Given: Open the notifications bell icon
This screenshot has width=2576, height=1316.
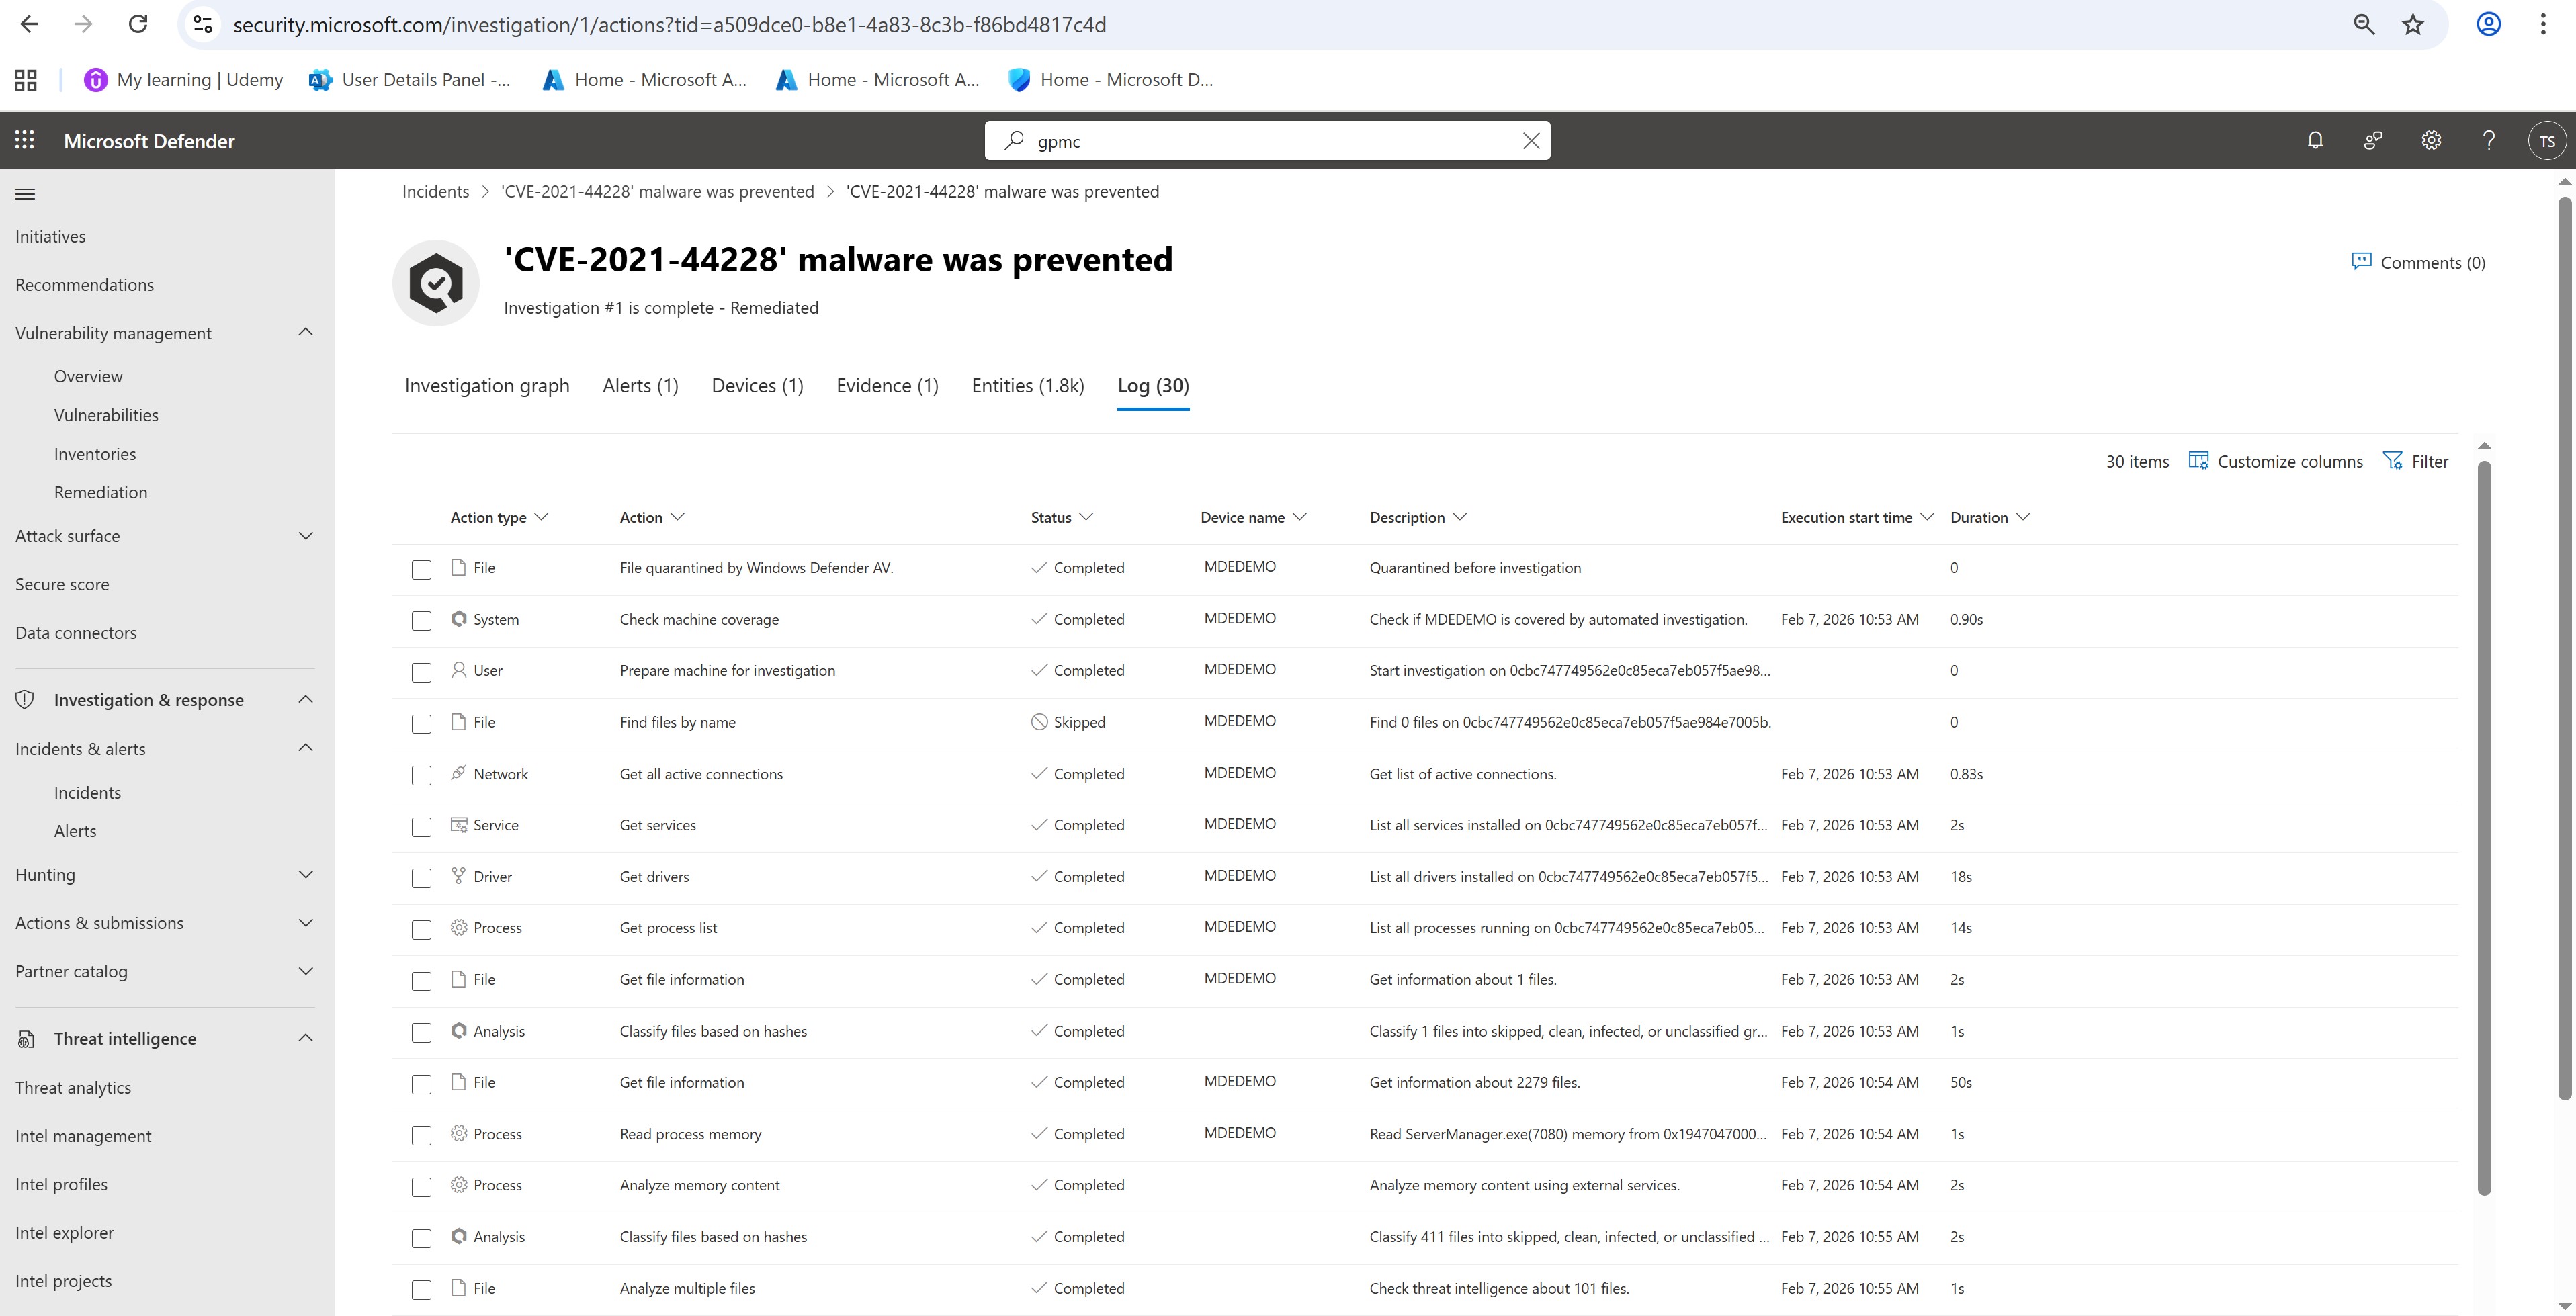Looking at the screenshot, I should pyautogui.click(x=2315, y=141).
